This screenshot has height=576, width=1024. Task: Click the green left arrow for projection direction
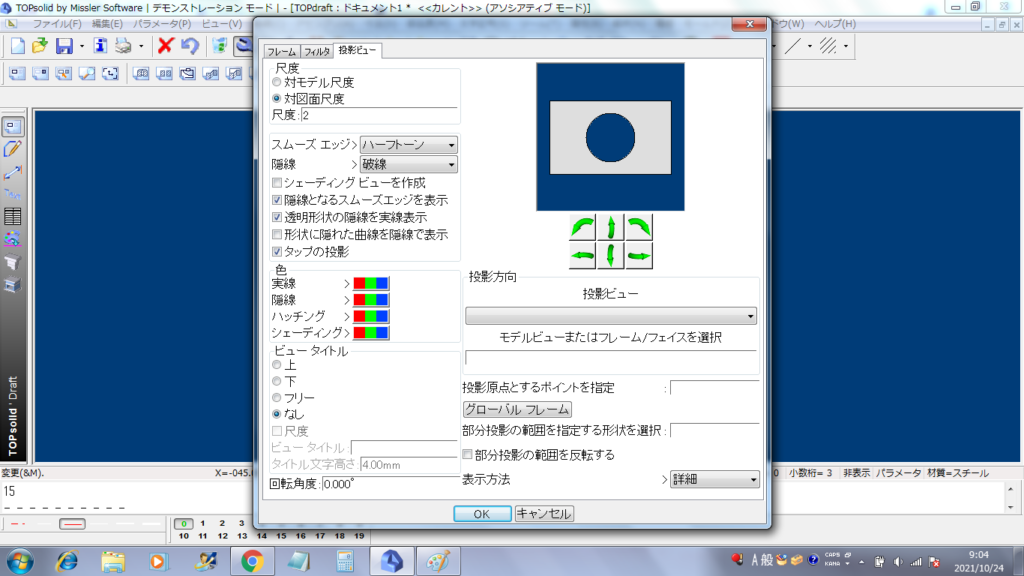(582, 255)
